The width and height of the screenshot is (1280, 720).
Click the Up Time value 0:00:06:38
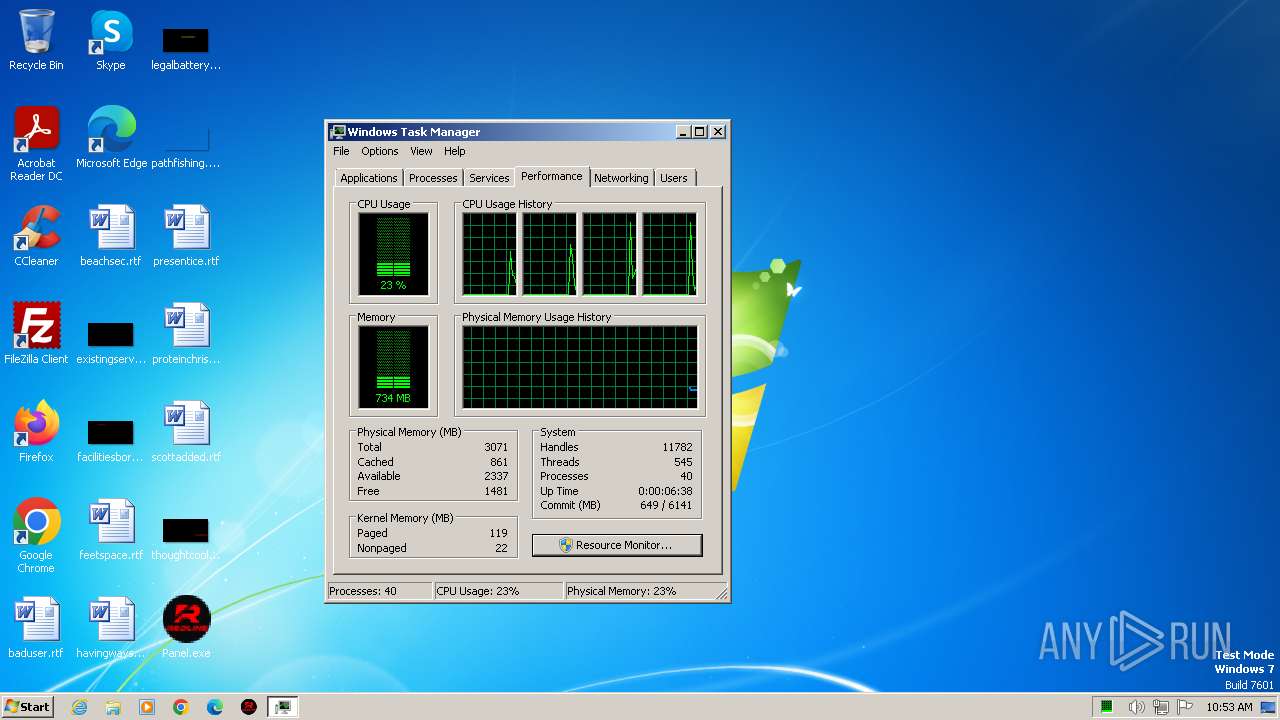pos(665,491)
